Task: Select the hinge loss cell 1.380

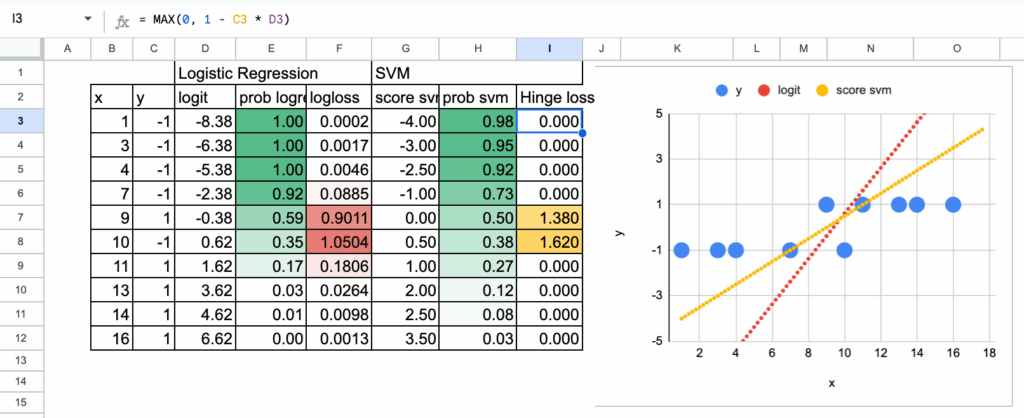Action: point(549,218)
